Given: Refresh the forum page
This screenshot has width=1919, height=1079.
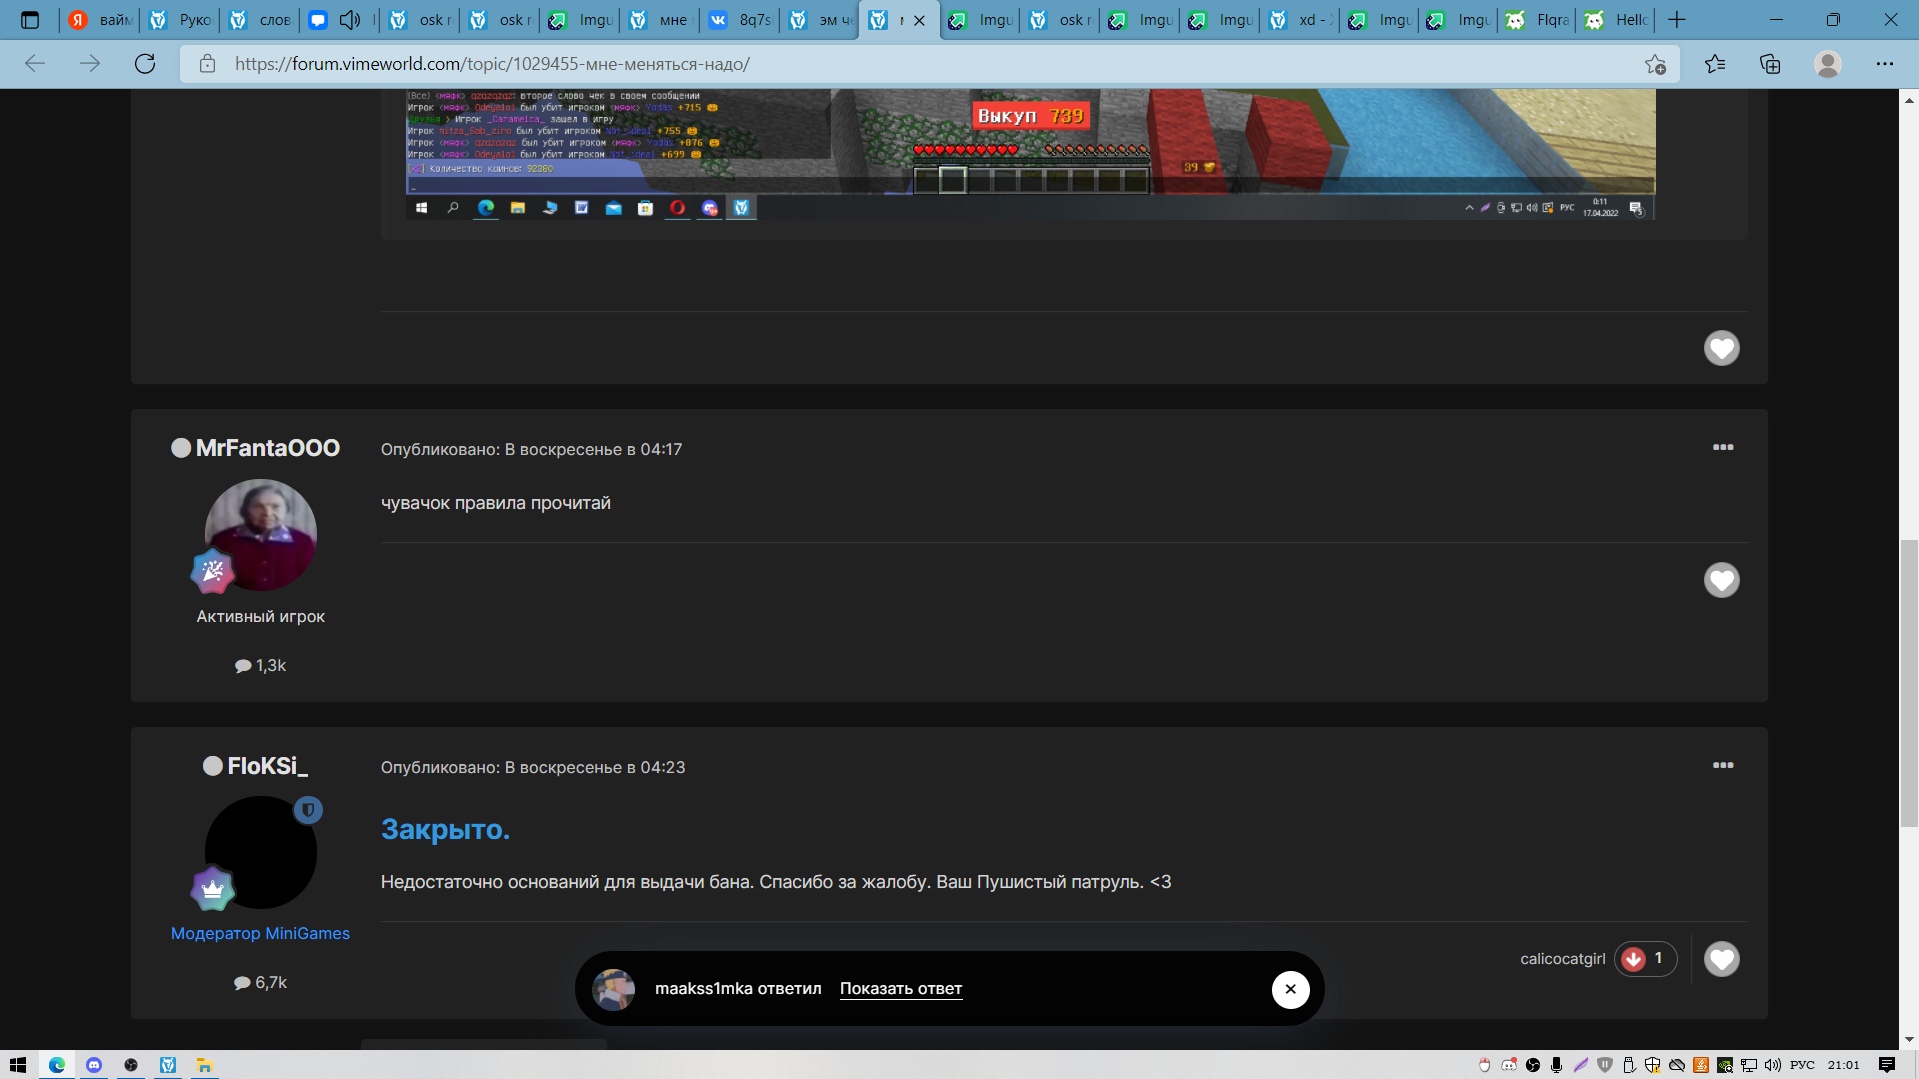Looking at the screenshot, I should pos(145,64).
